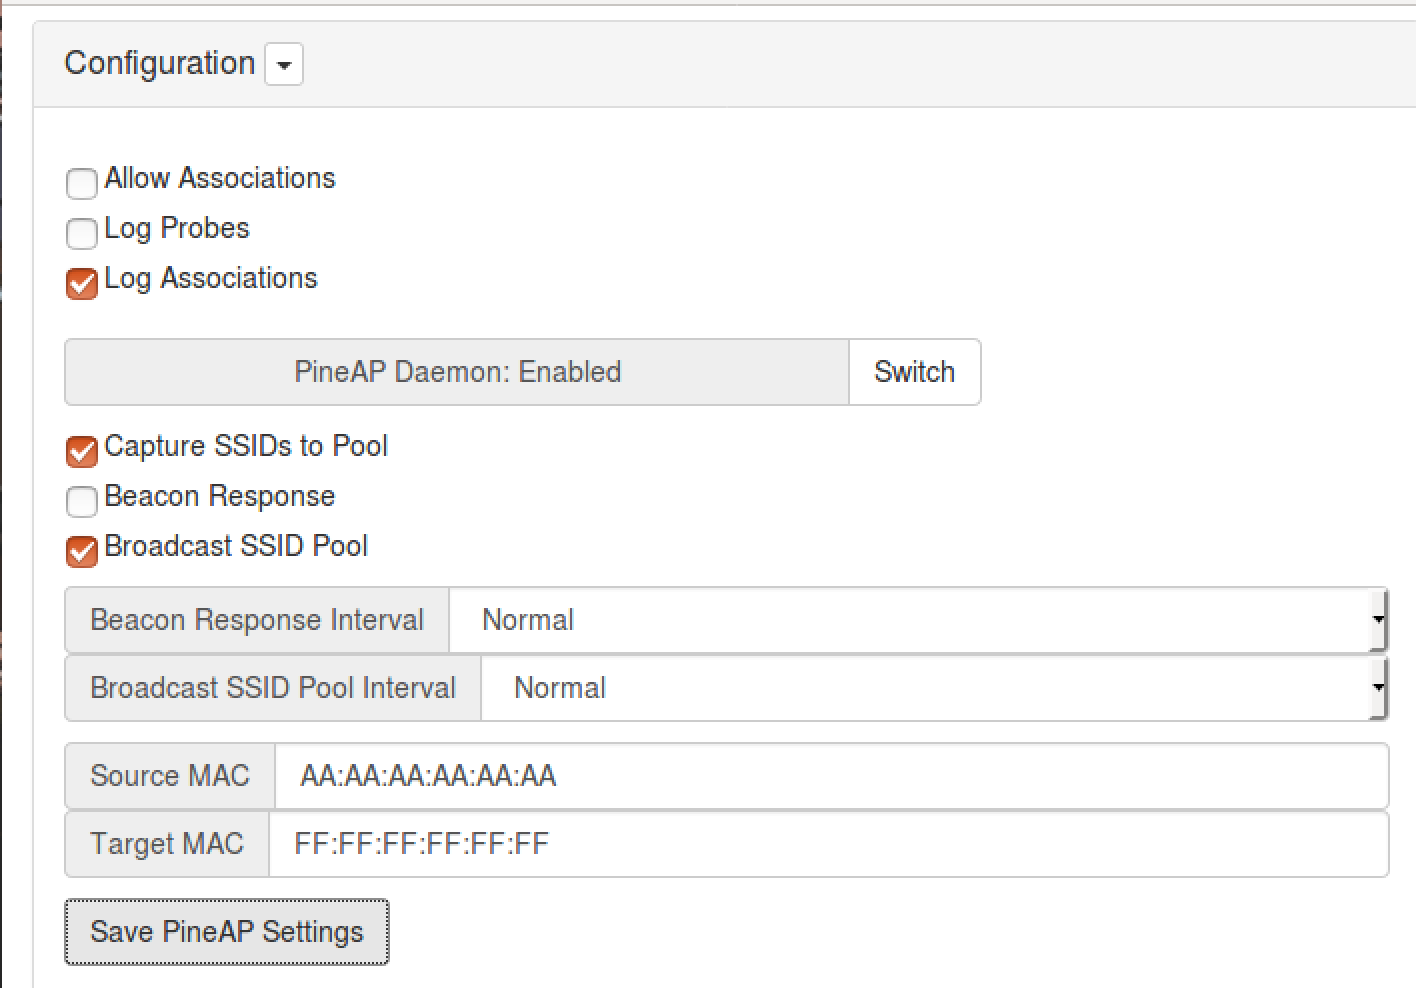The image size is (1416, 988).
Task: Click the Source MAC label
Action: (x=170, y=776)
